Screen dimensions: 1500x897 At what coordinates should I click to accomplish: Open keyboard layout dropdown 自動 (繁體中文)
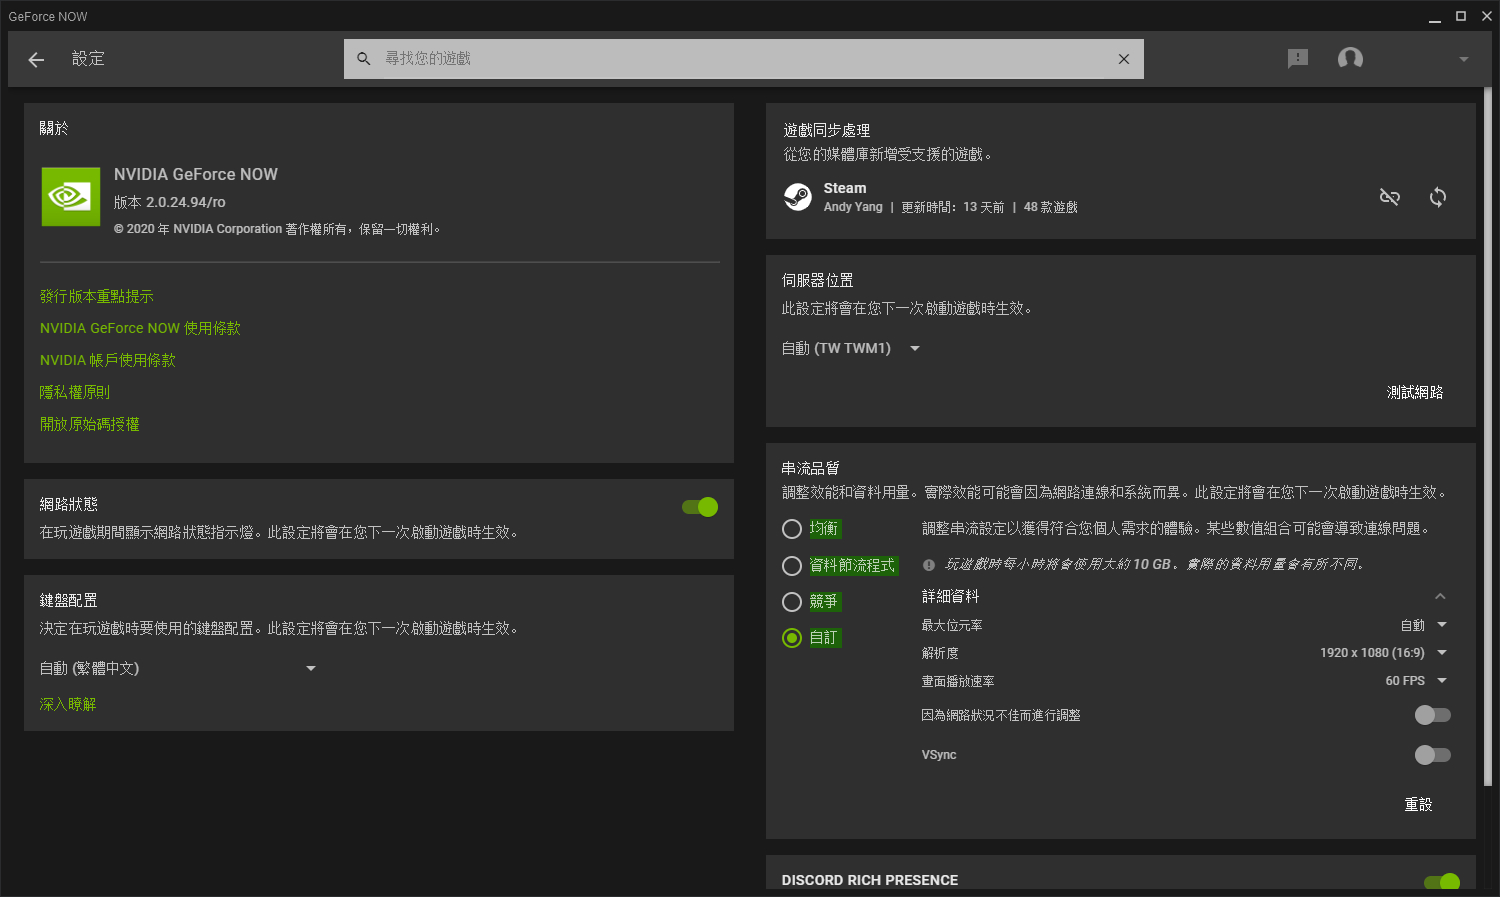pos(178,668)
